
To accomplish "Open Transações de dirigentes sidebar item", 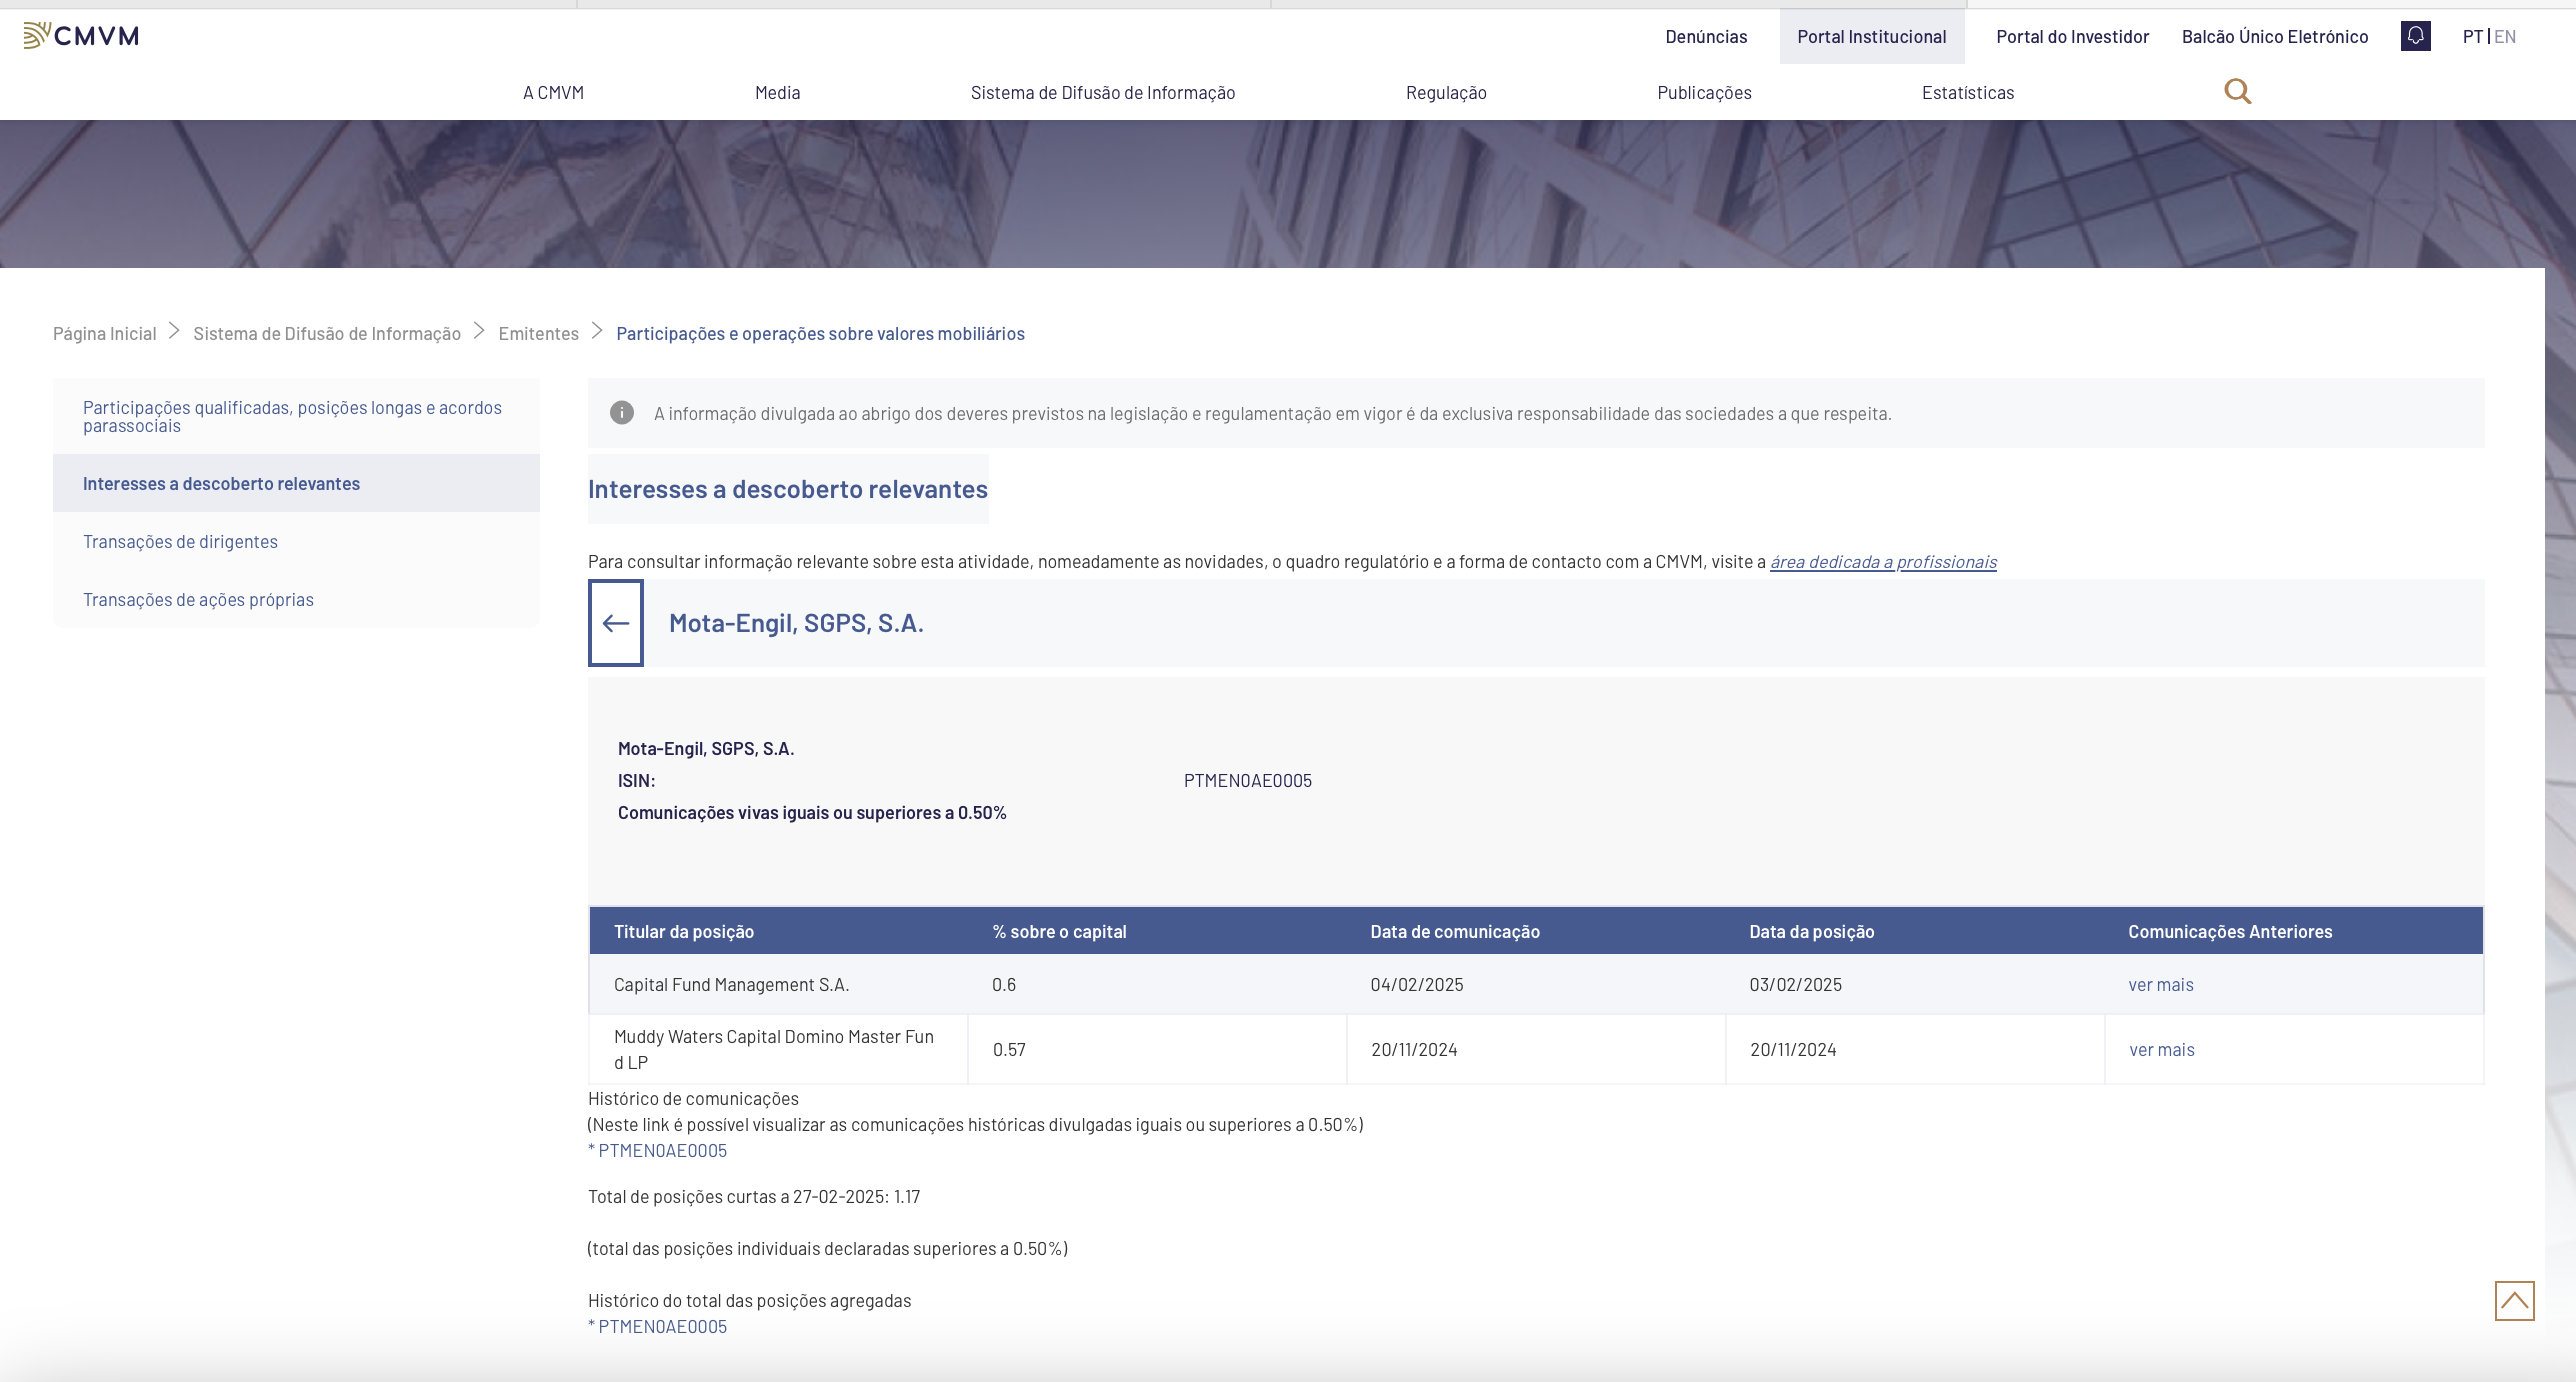I will [180, 541].
